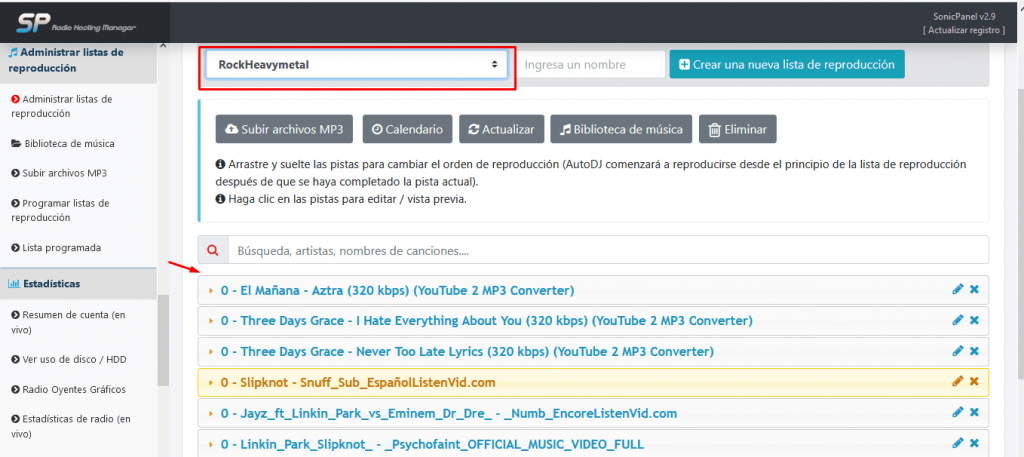Edit the Psychofaint track pencil icon
Viewport: 1024px width, 457px height.
coord(958,443)
